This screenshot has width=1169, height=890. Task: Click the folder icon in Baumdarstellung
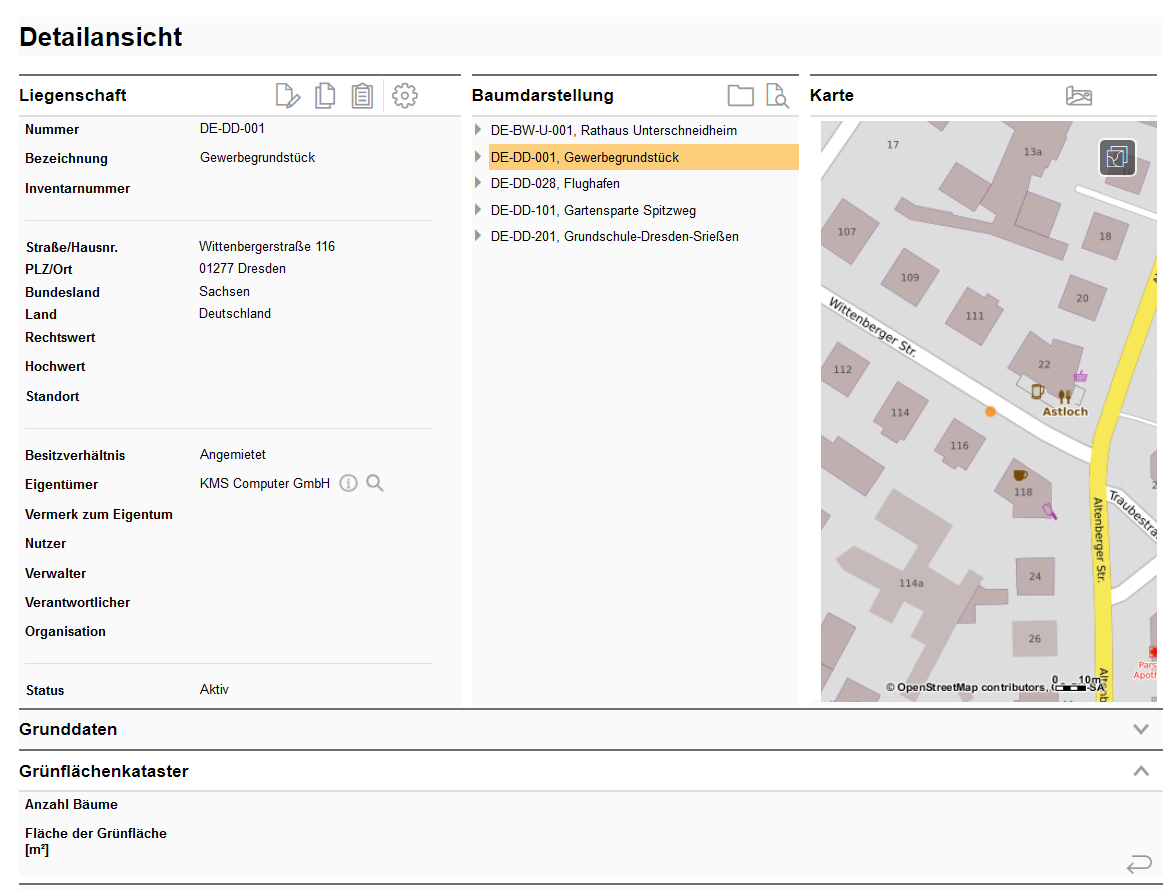pyautogui.click(x=740, y=96)
